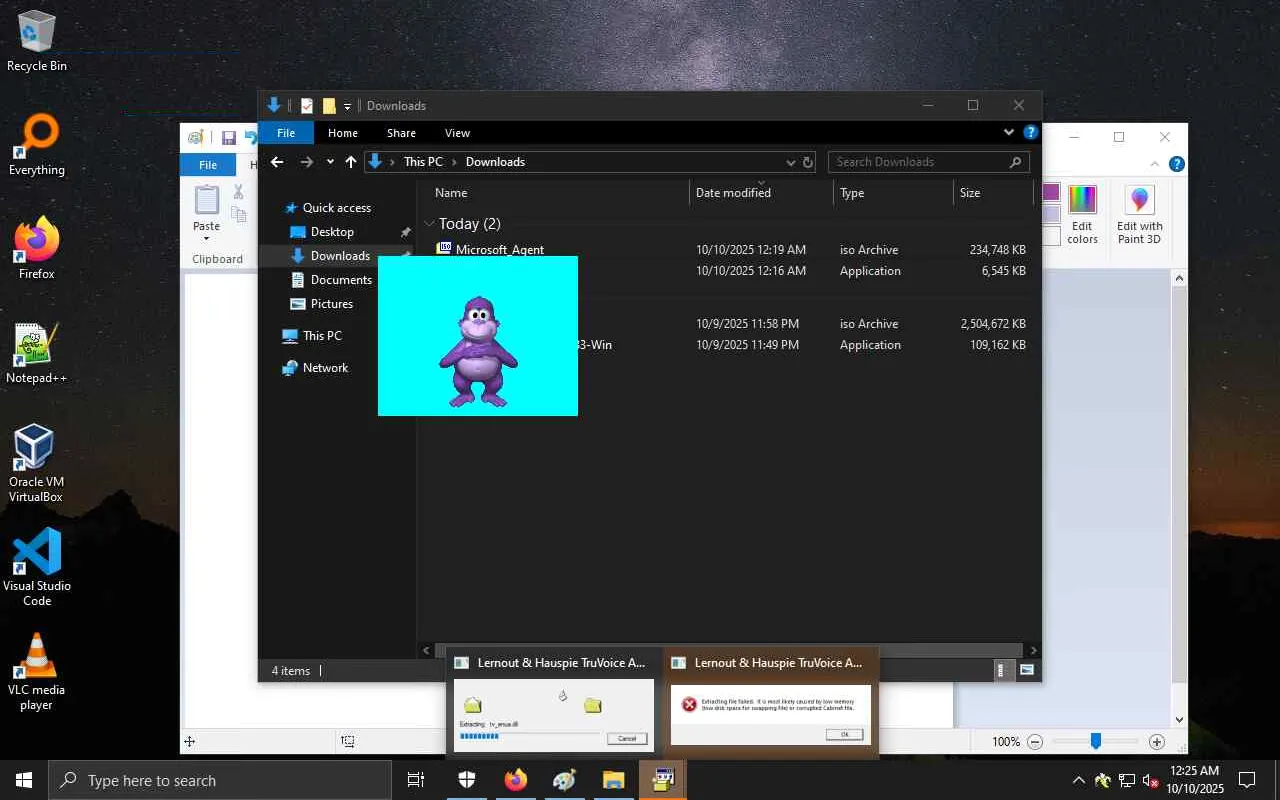Viewport: 1280px width, 800px height.
Task: Open the Share ribbon tab in Explorer
Action: click(401, 133)
